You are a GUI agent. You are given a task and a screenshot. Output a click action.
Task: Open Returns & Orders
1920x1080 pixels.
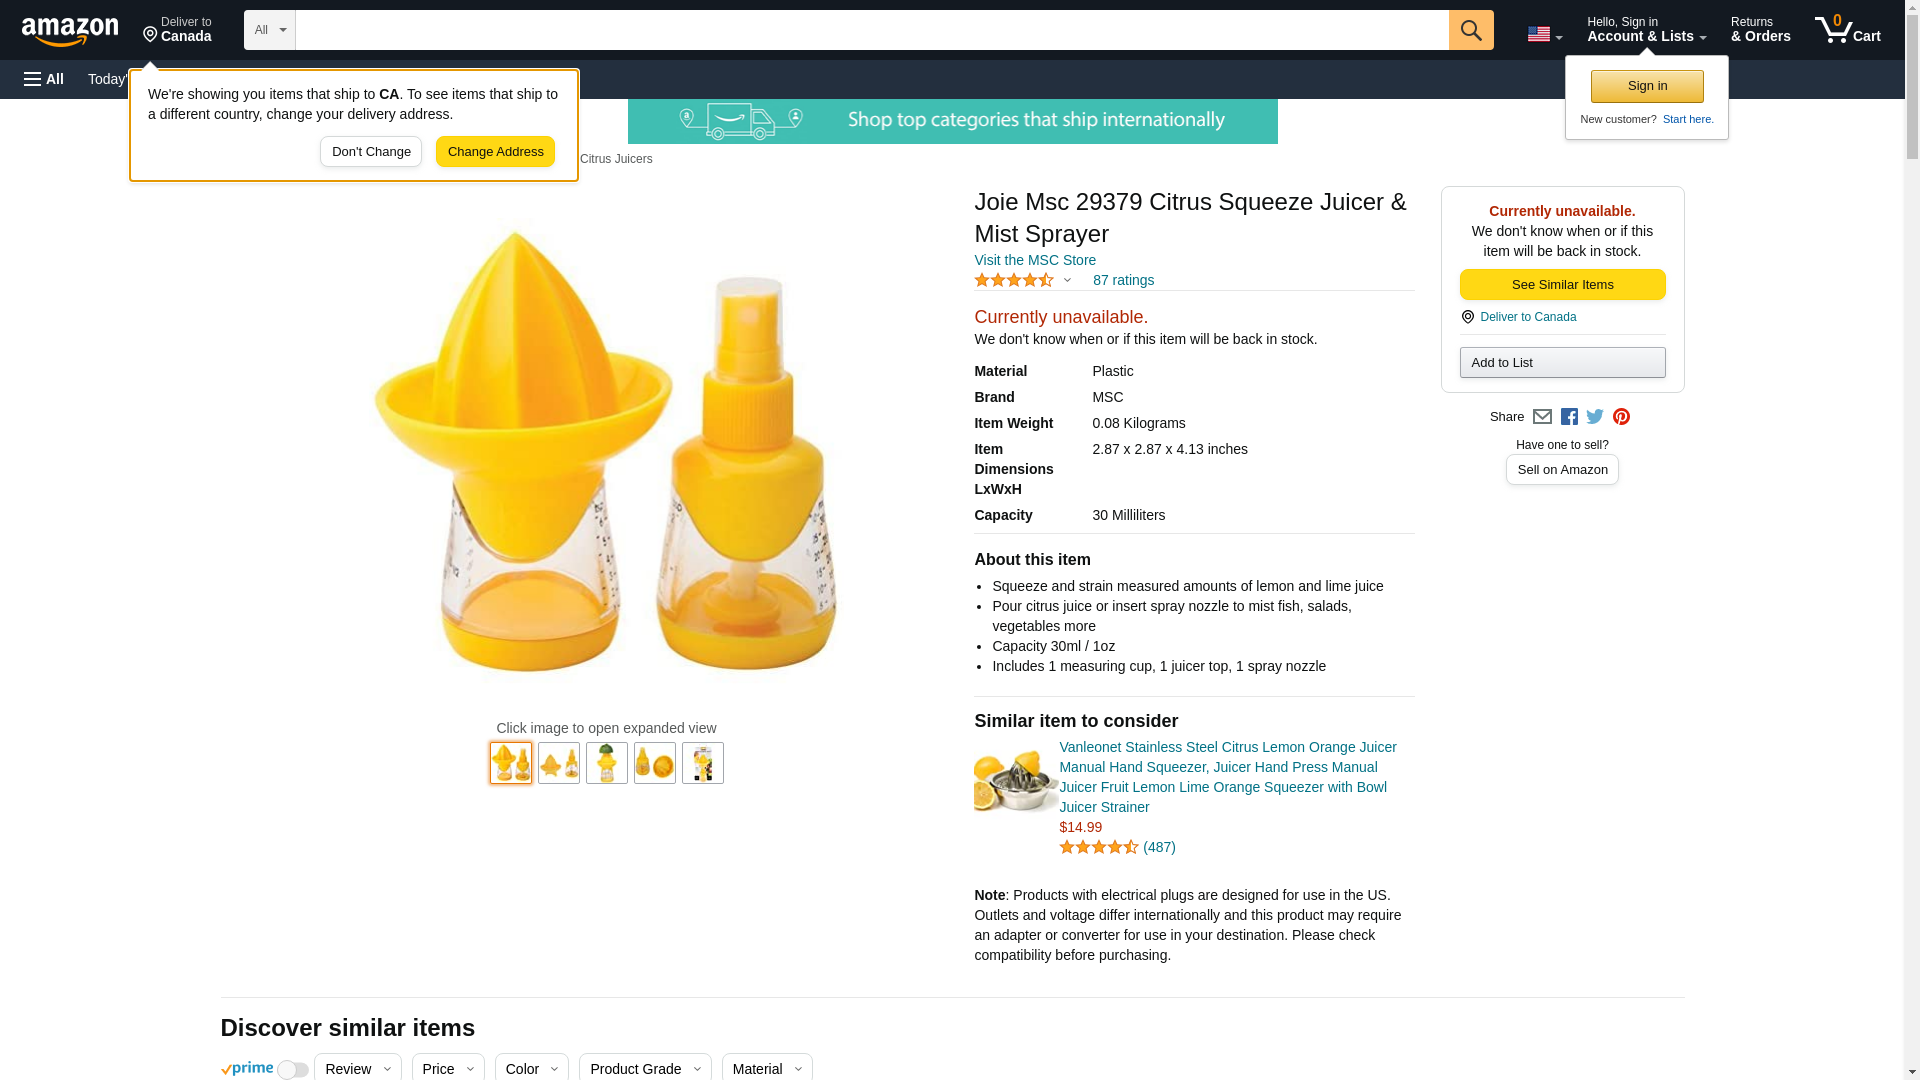pyautogui.click(x=1760, y=30)
